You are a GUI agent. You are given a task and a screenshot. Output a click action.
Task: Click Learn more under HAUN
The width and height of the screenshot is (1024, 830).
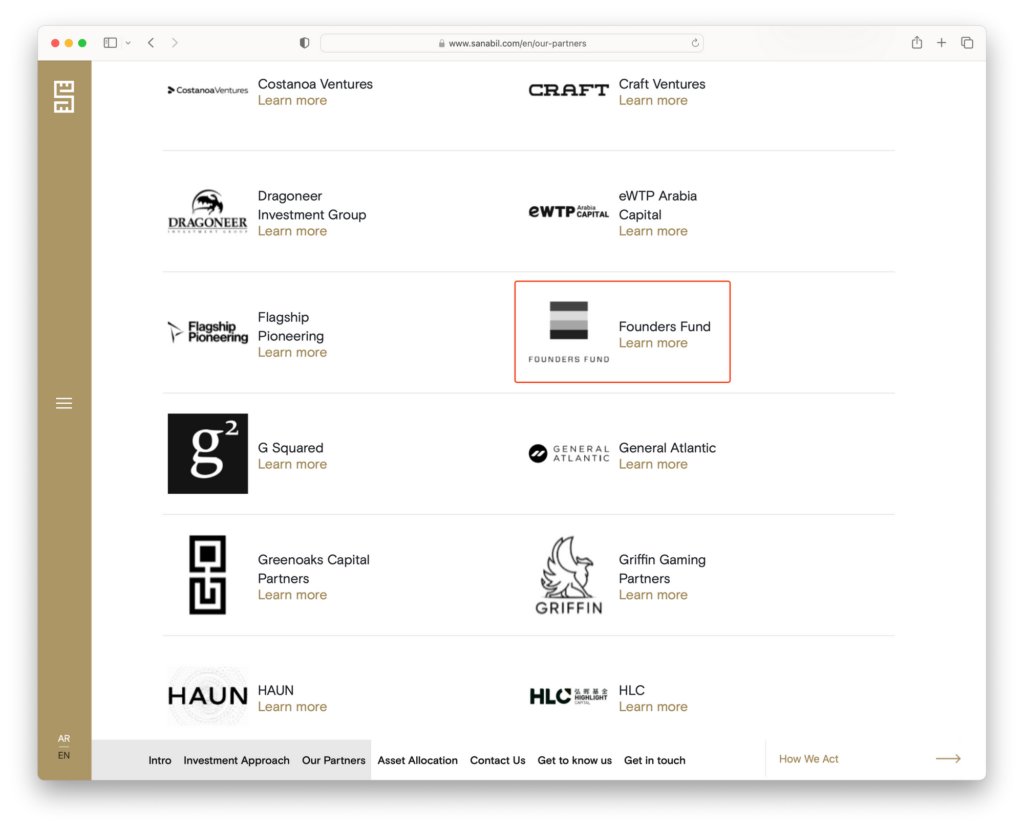(x=292, y=706)
